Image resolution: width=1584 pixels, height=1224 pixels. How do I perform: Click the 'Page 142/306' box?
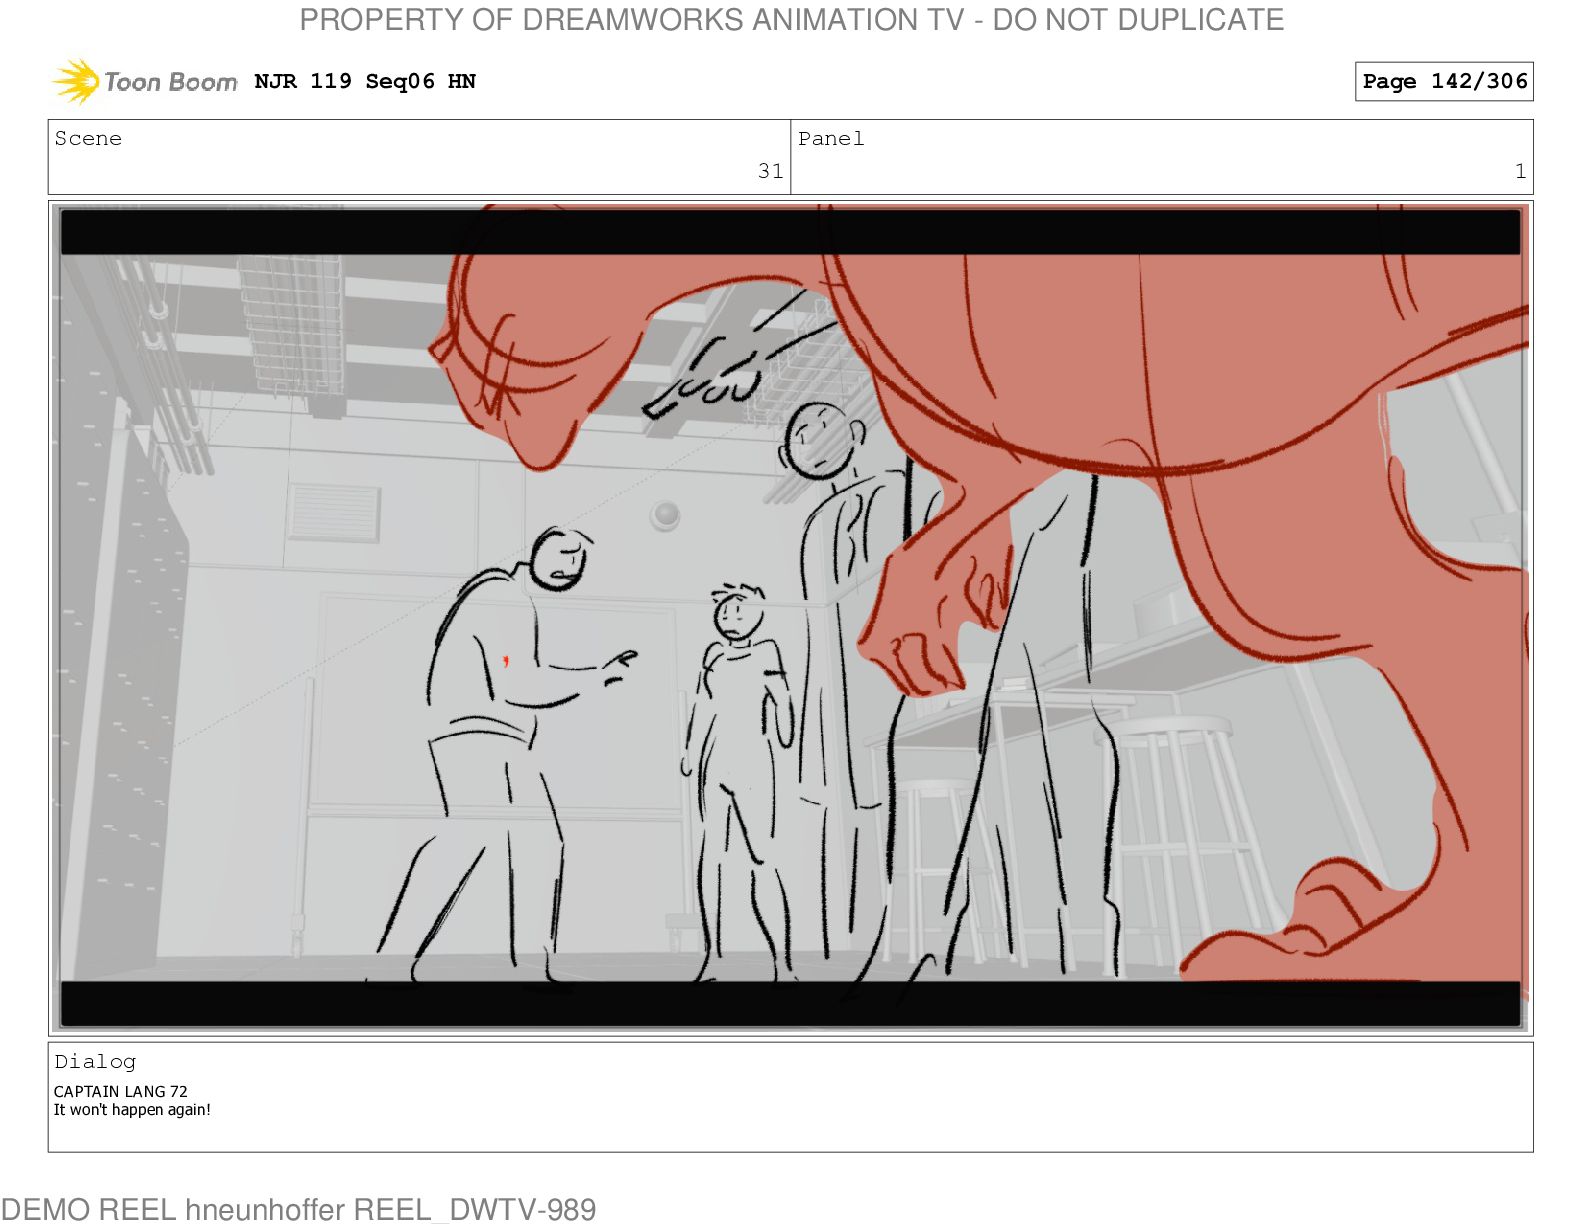[x=1444, y=81]
